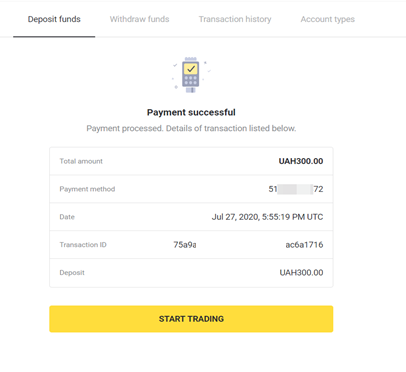Viewport: 406px width, 372px height.
Task: Click the START TRADING button
Action: pyautogui.click(x=191, y=319)
